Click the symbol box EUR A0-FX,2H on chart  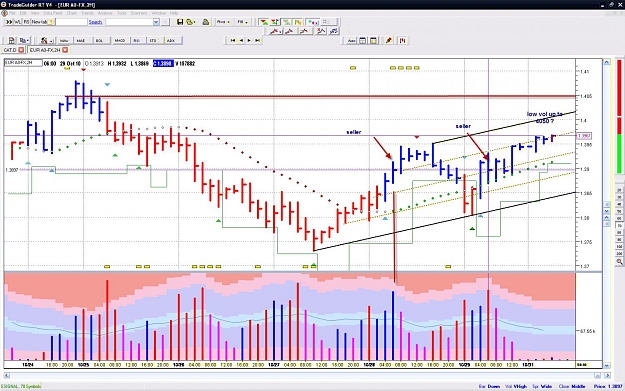(x=24, y=63)
